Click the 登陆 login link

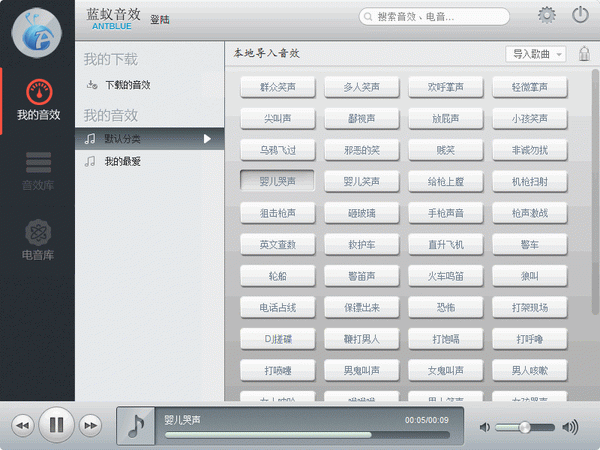(x=160, y=20)
